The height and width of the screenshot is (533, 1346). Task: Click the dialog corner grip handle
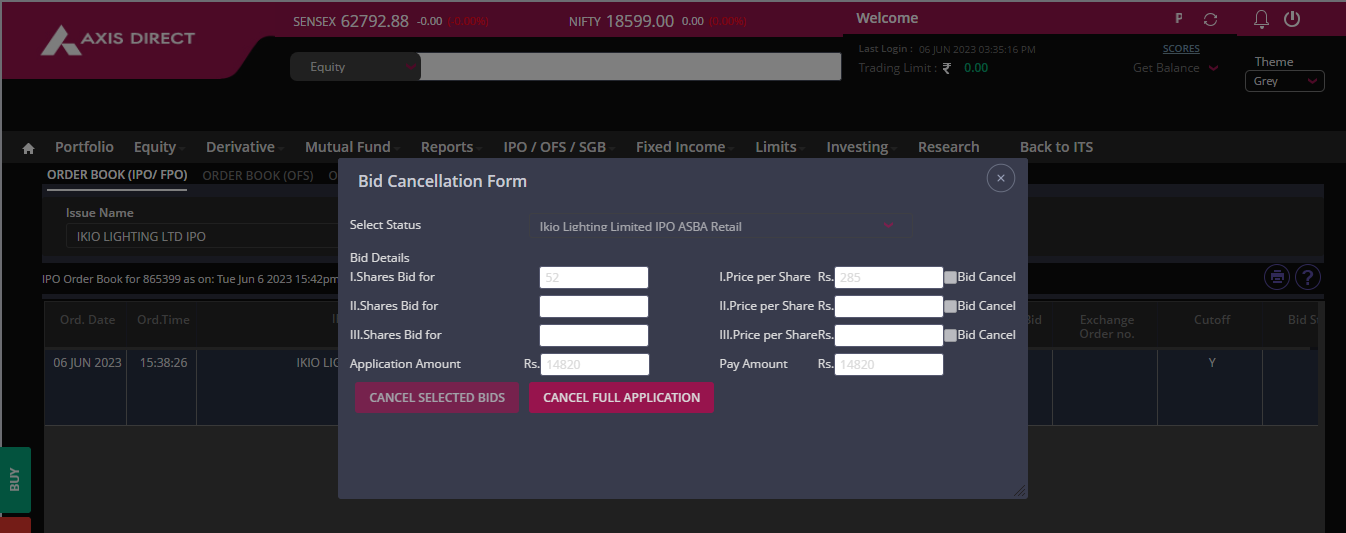(1020, 490)
